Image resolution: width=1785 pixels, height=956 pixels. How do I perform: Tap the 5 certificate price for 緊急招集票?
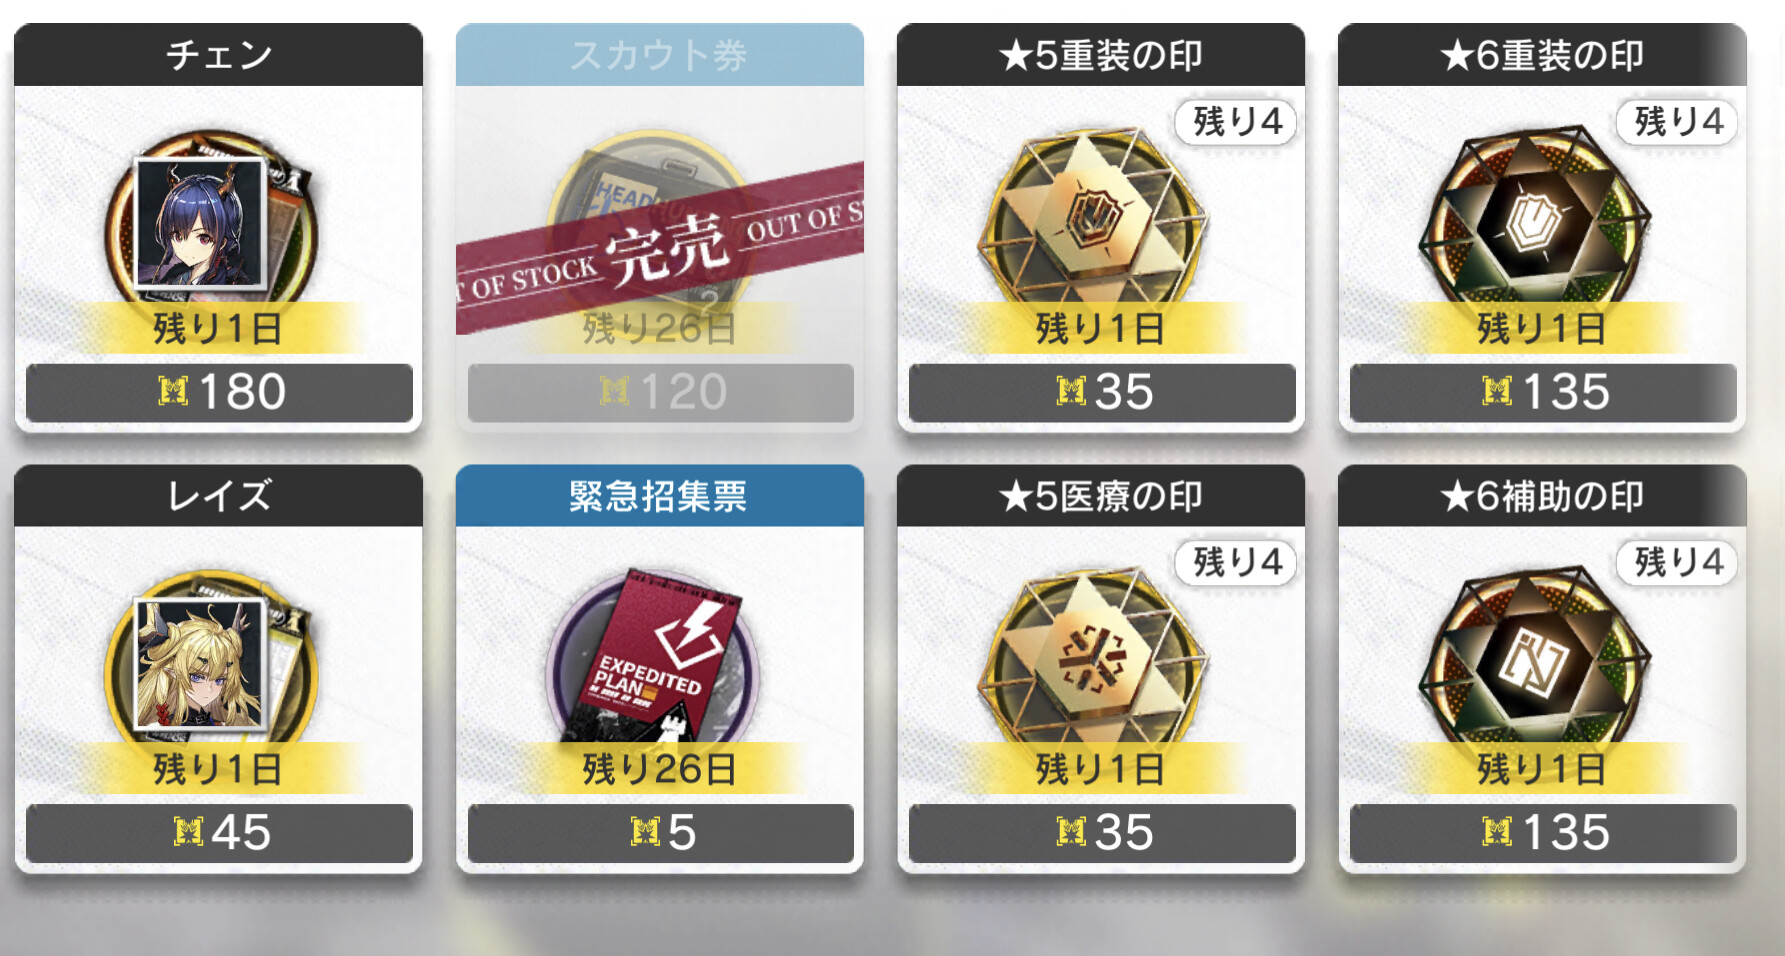tap(661, 833)
